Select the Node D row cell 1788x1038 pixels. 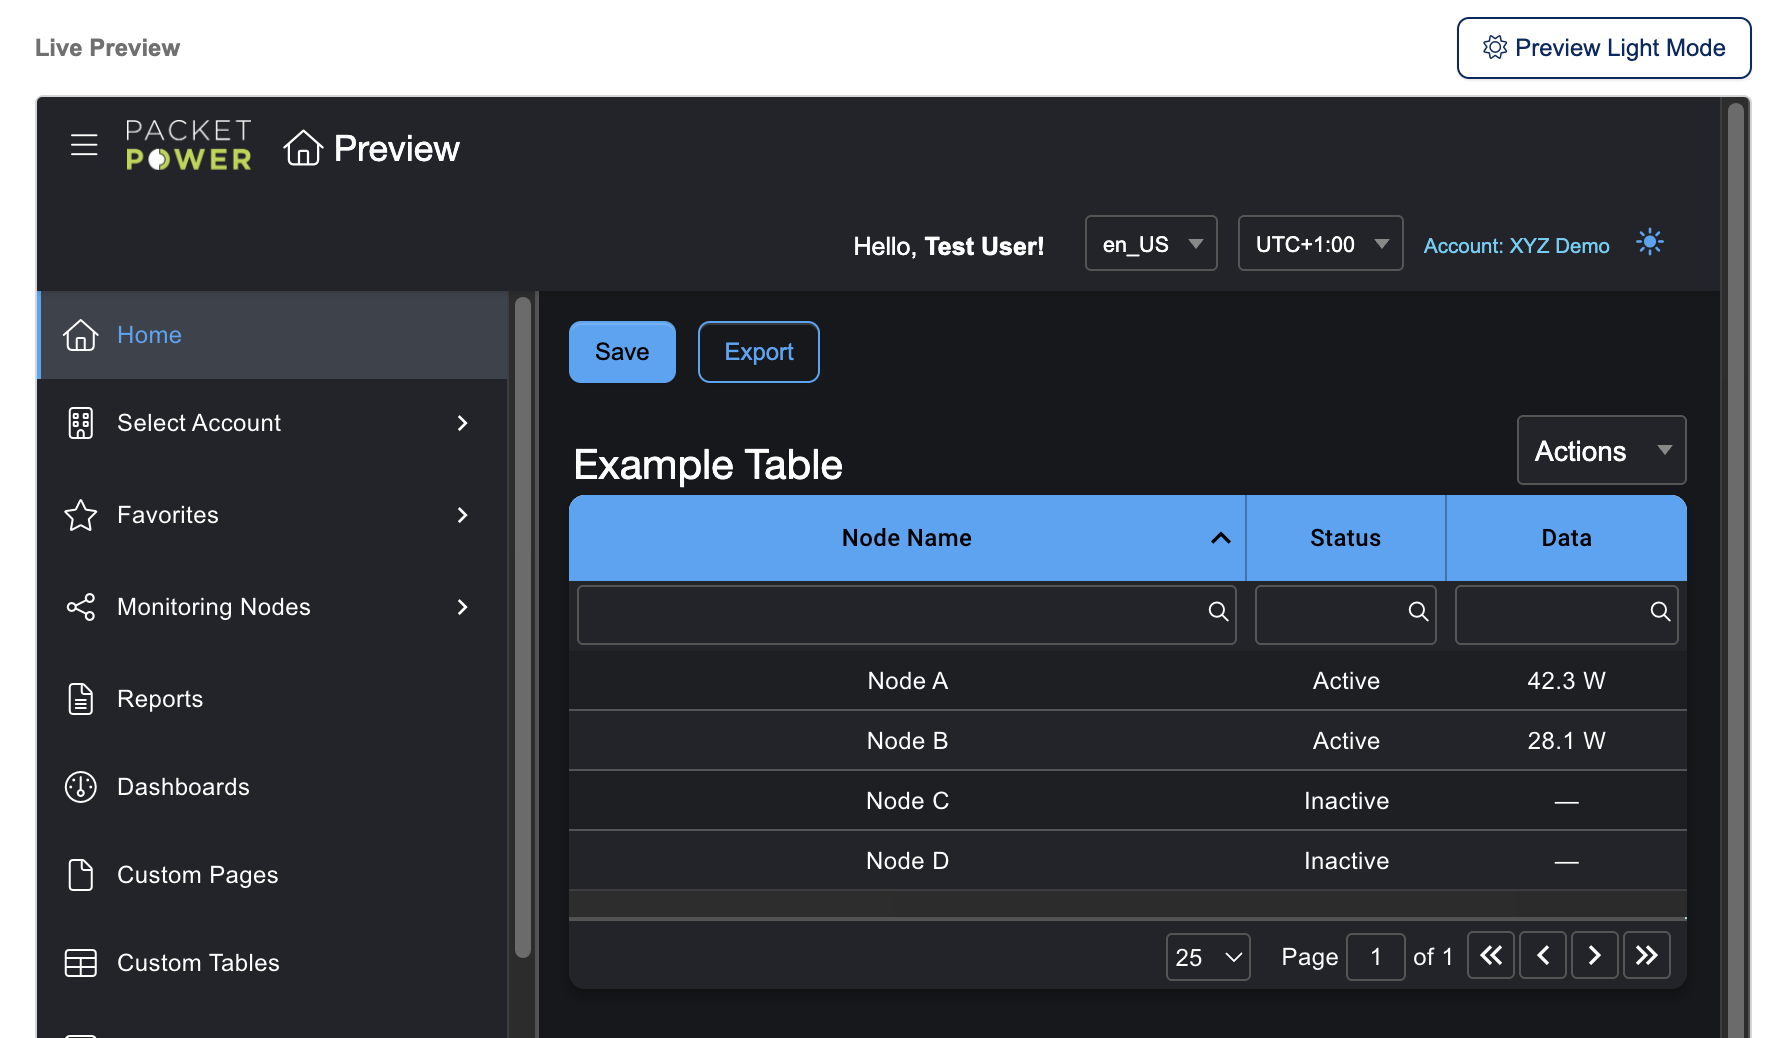907,861
